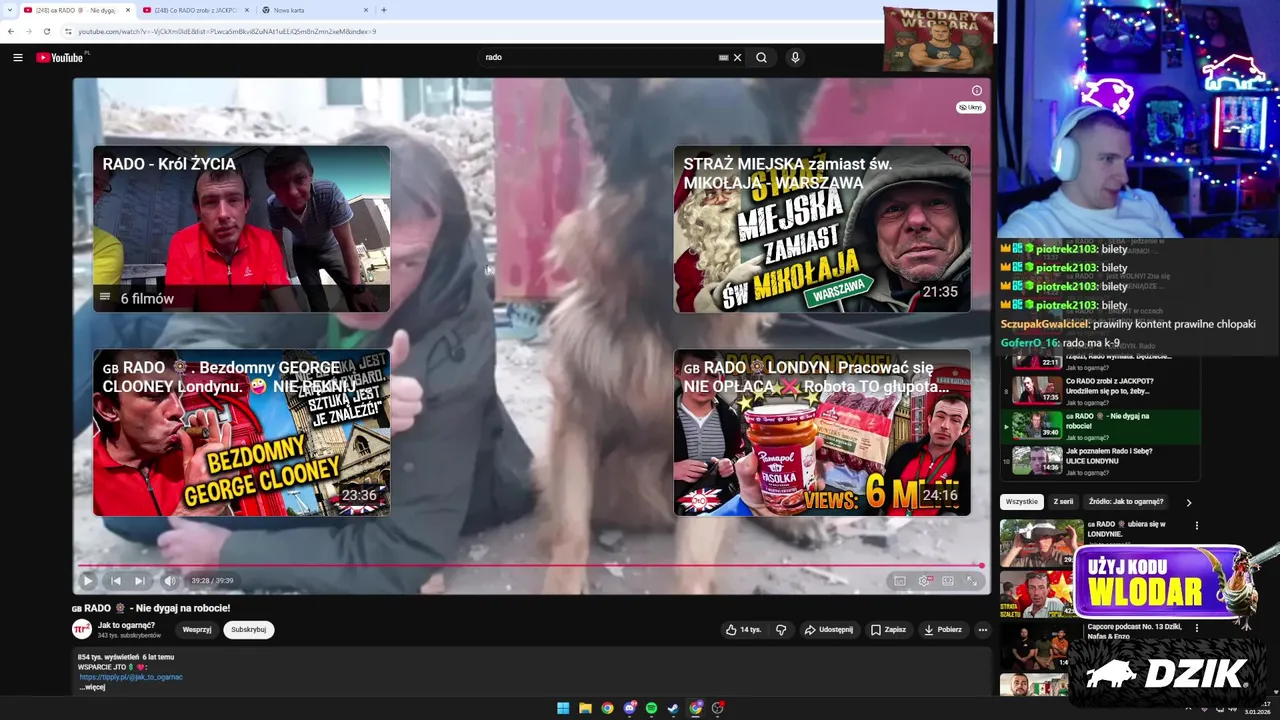Open more actions three-dot menu below video
Screen dimensions: 1280x720
pos(983,630)
